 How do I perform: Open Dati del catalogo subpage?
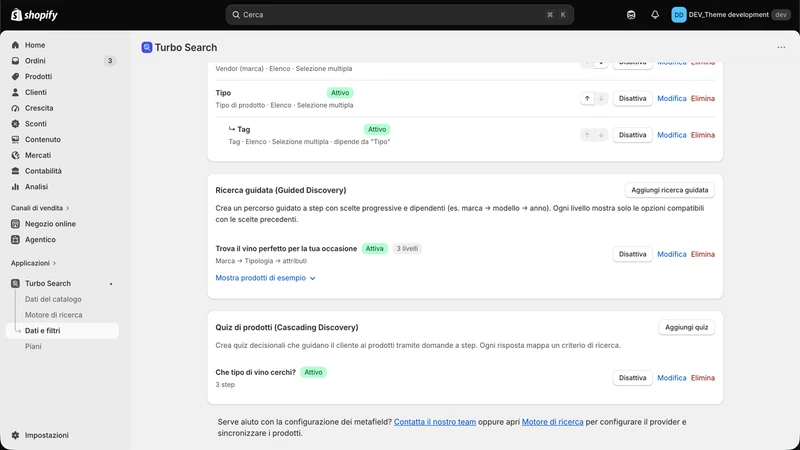pyautogui.click(x=53, y=299)
